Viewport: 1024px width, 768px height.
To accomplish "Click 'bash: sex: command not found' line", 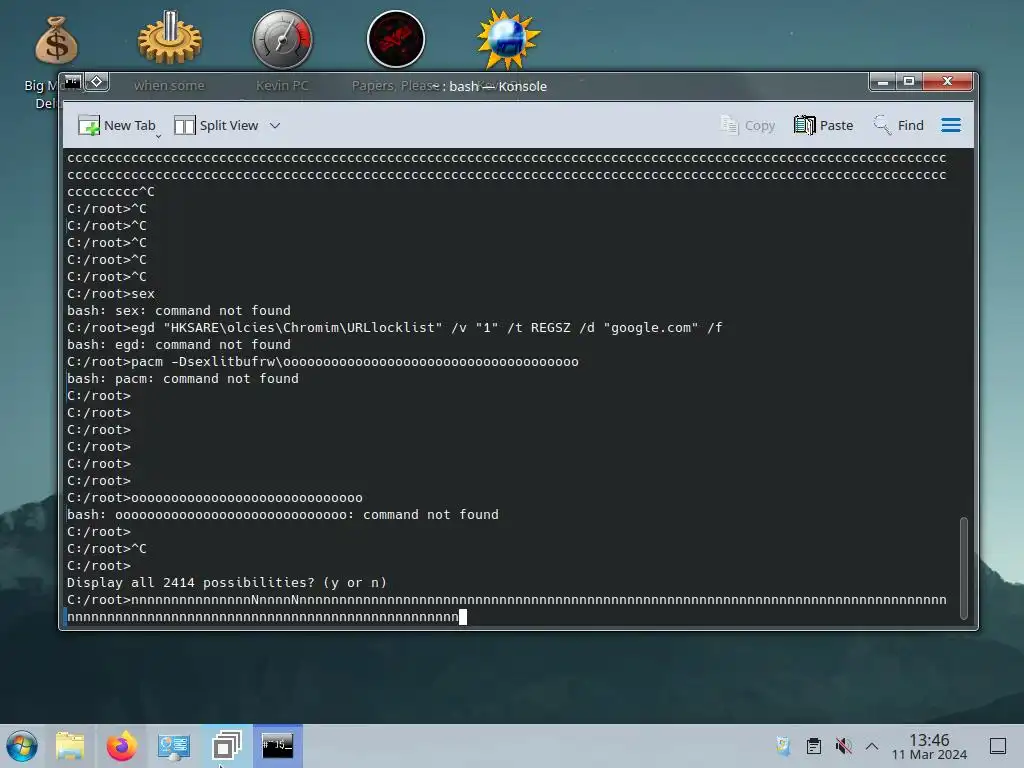I will [x=178, y=311].
